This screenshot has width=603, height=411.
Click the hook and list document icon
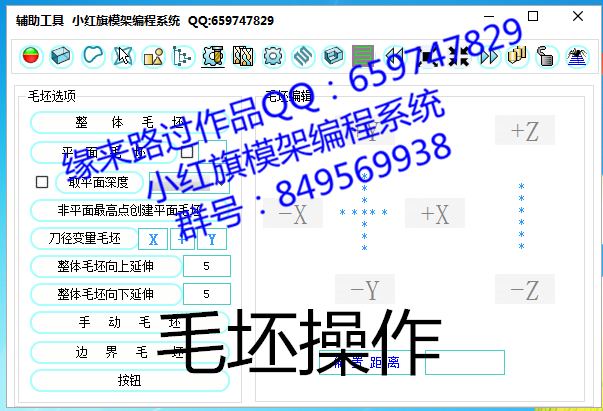click(x=547, y=56)
